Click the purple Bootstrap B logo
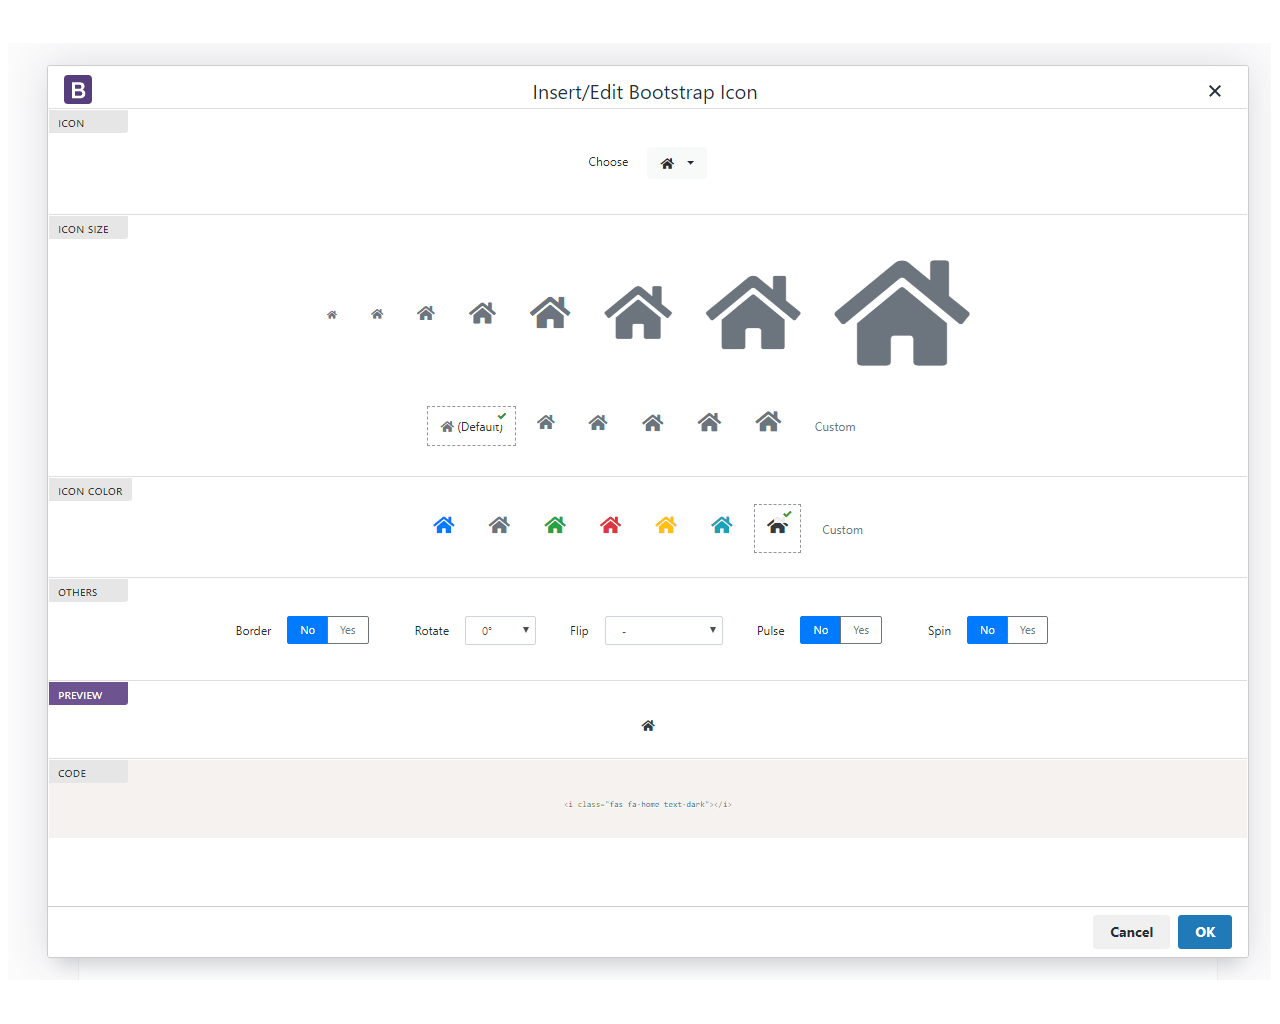 (78, 90)
